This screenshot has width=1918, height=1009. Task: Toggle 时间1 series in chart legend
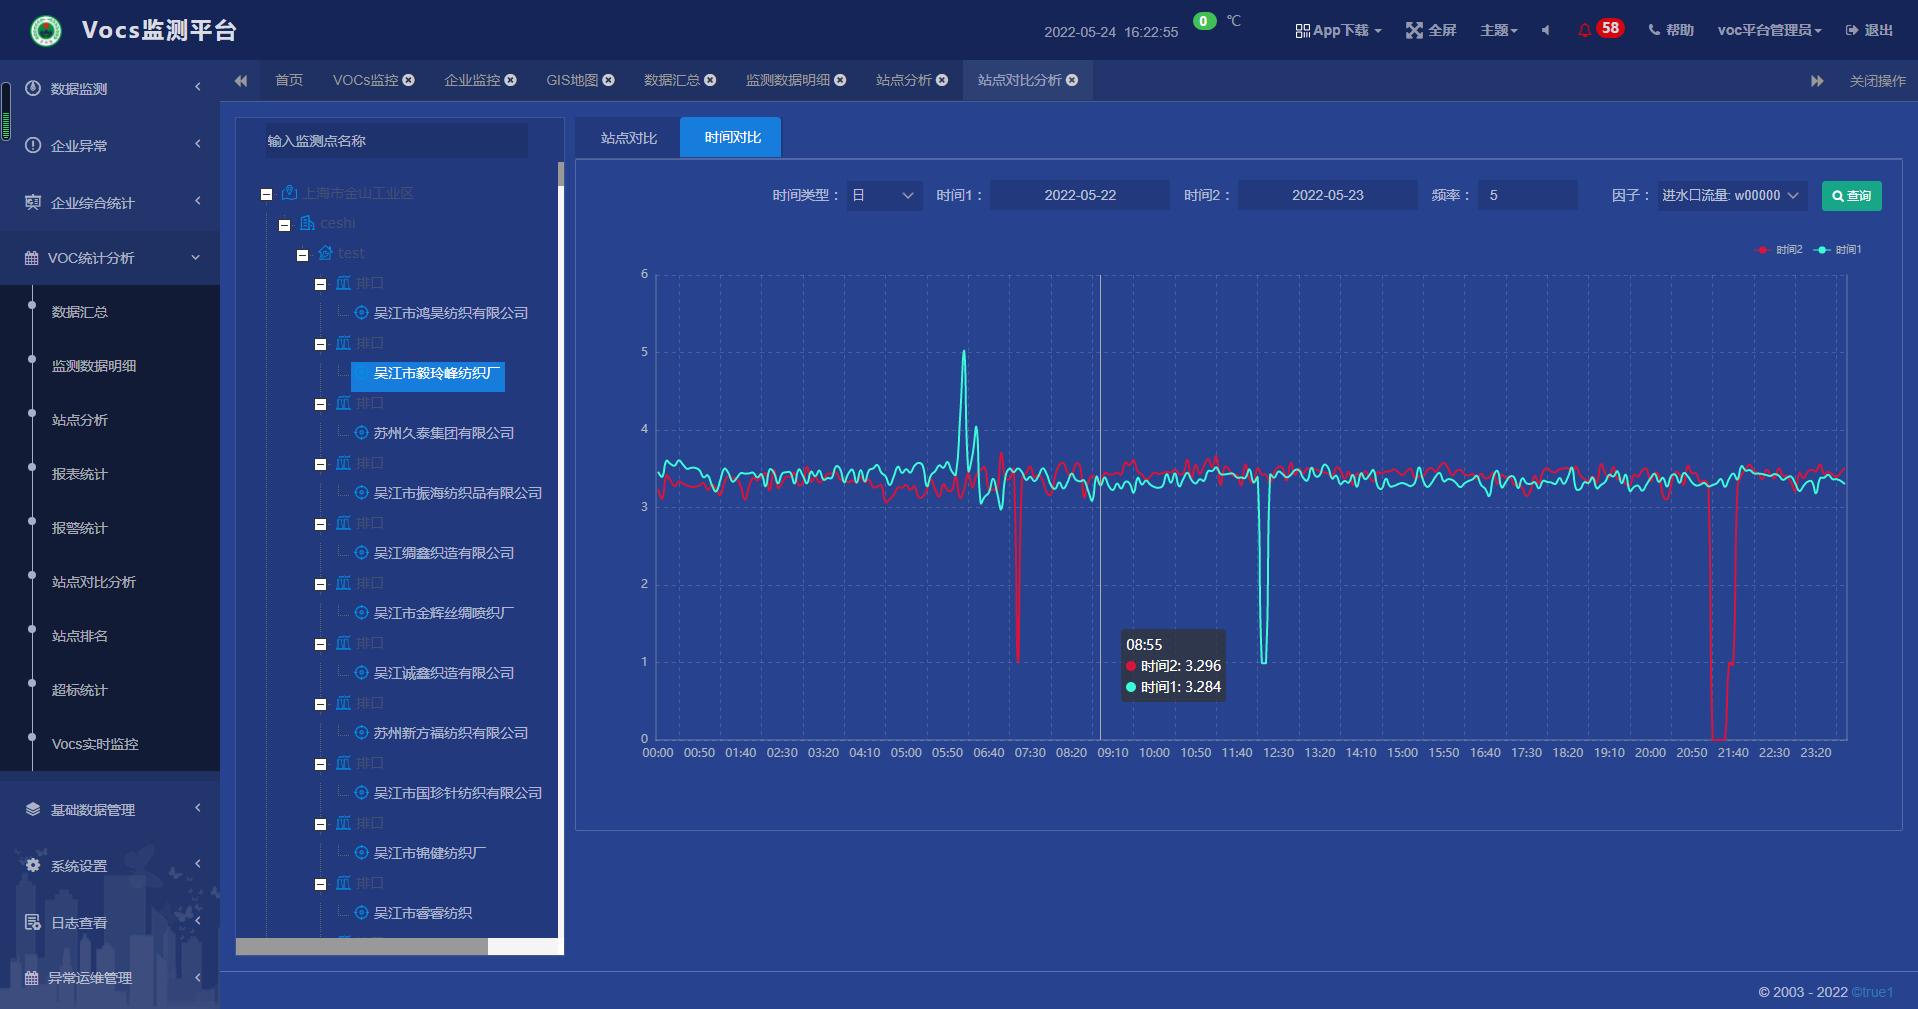(1839, 250)
